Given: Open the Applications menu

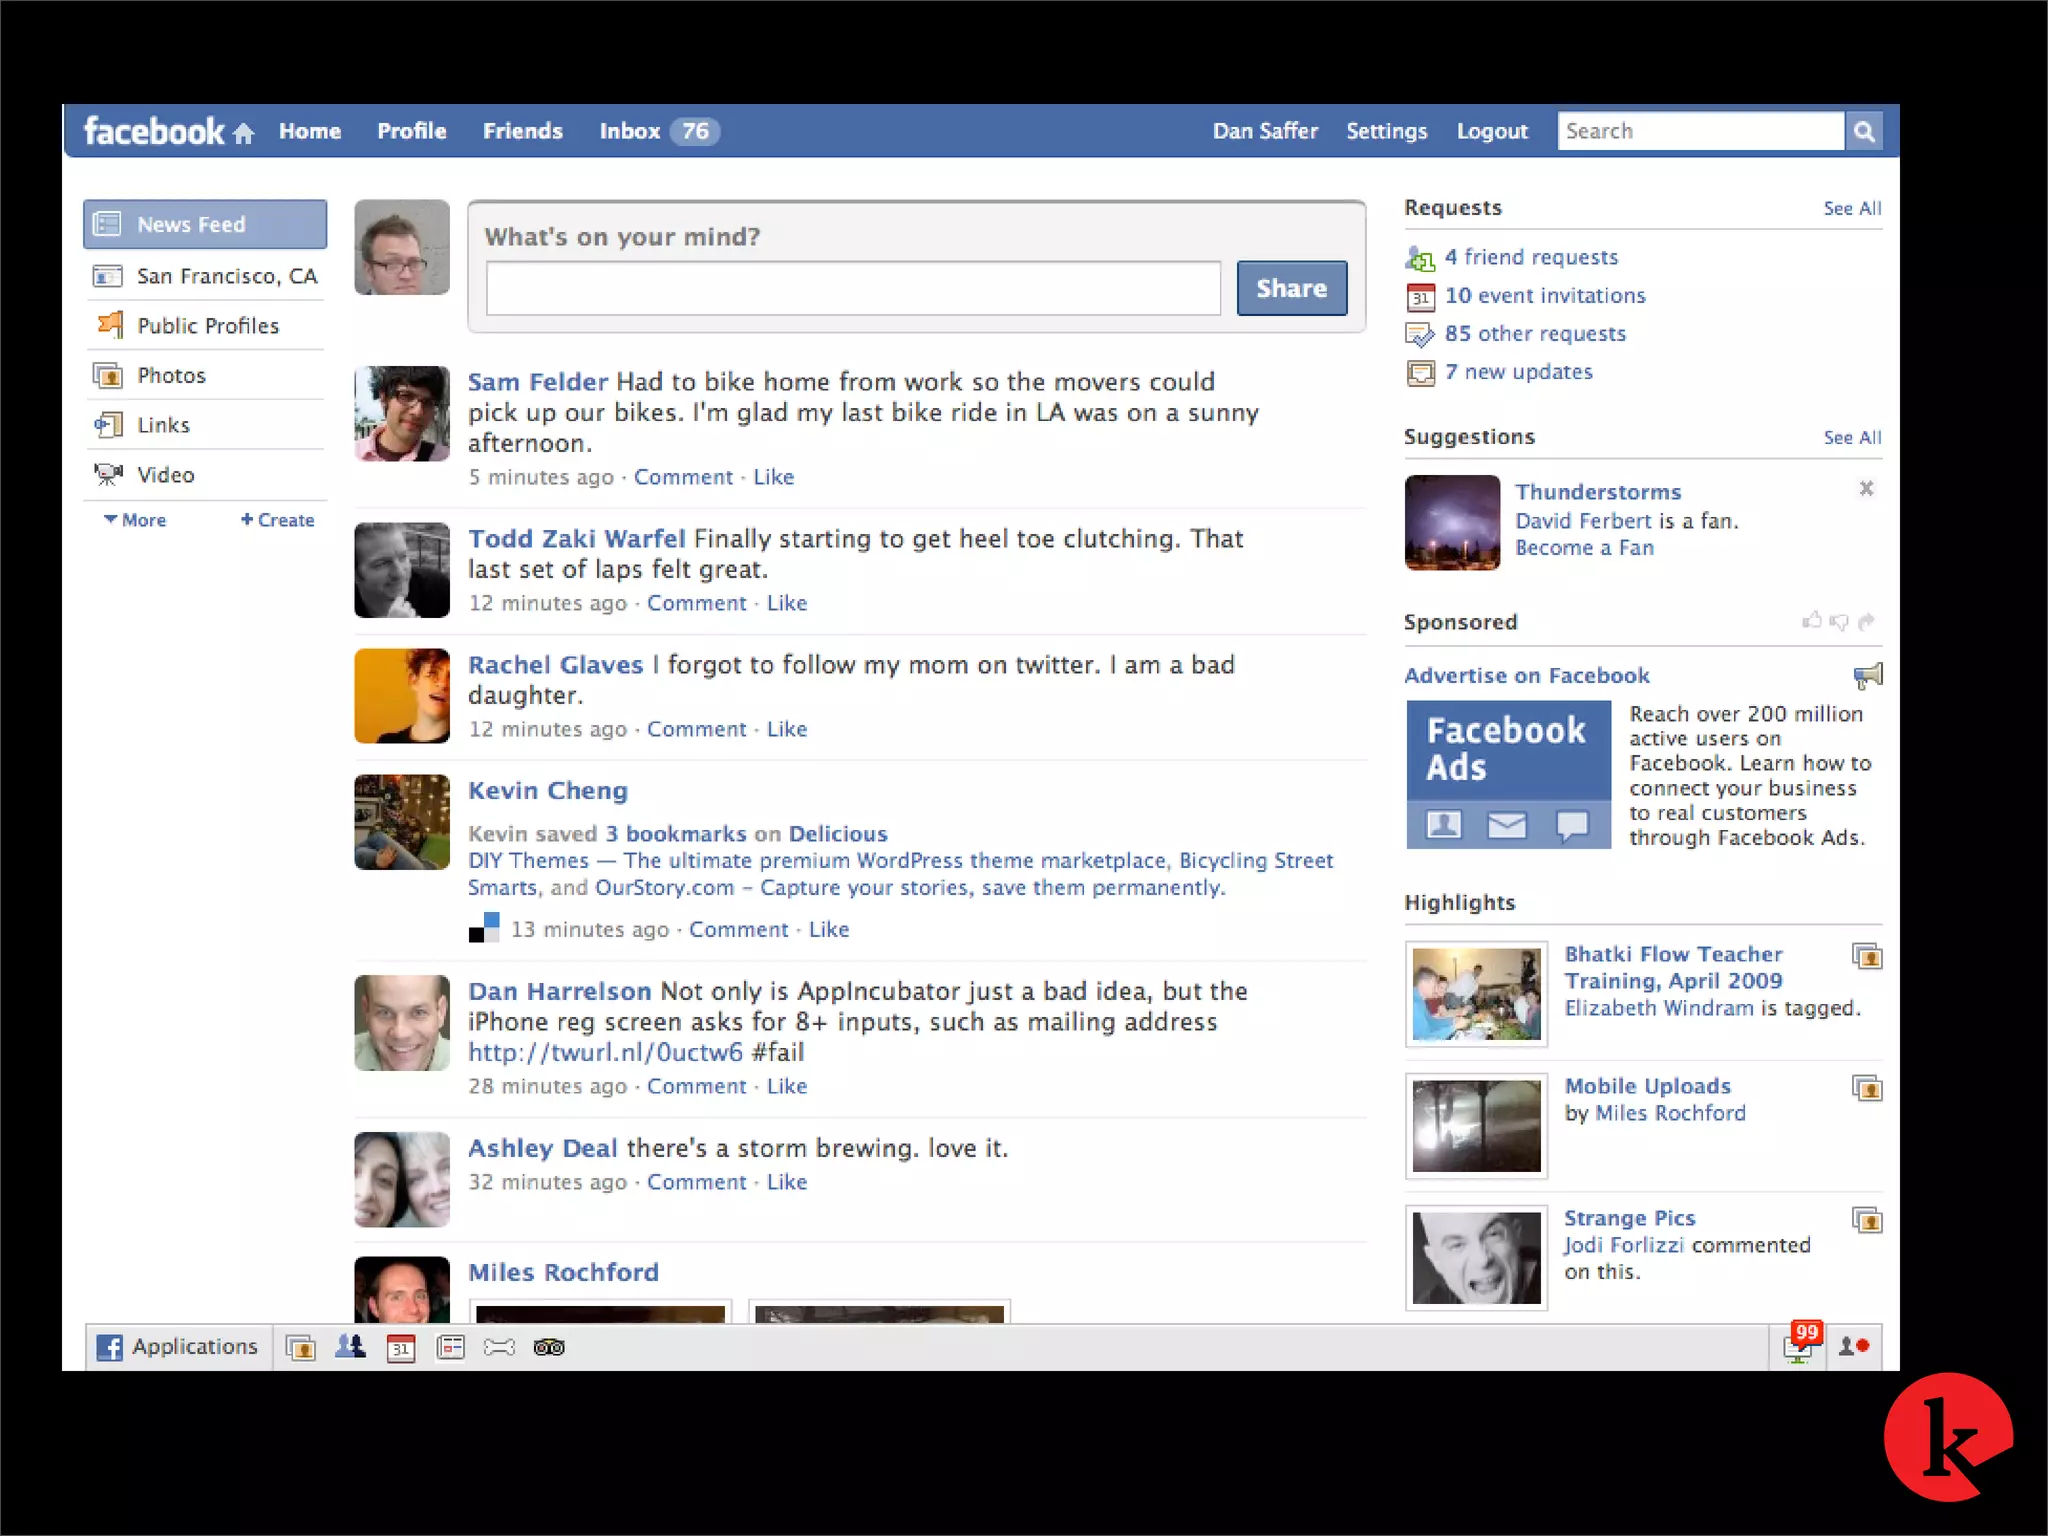Looking at the screenshot, I should pos(177,1347).
